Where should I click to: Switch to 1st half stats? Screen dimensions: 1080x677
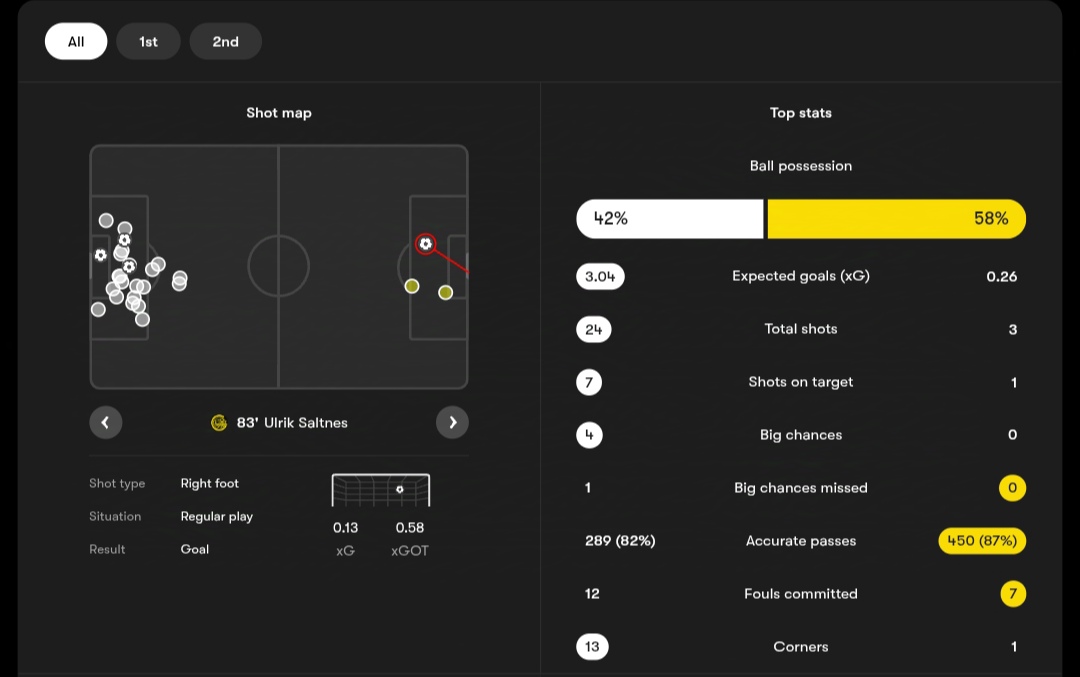point(148,41)
